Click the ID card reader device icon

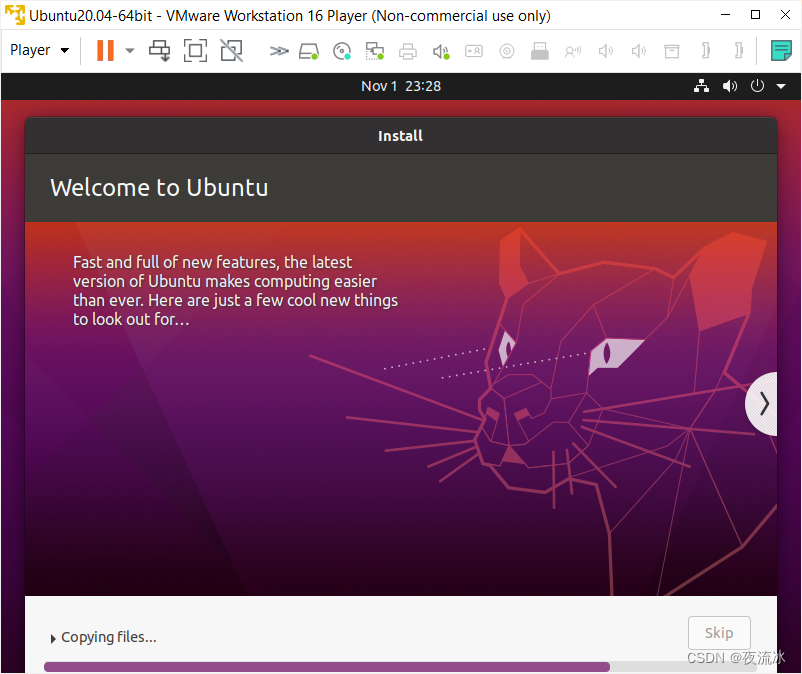coord(474,51)
